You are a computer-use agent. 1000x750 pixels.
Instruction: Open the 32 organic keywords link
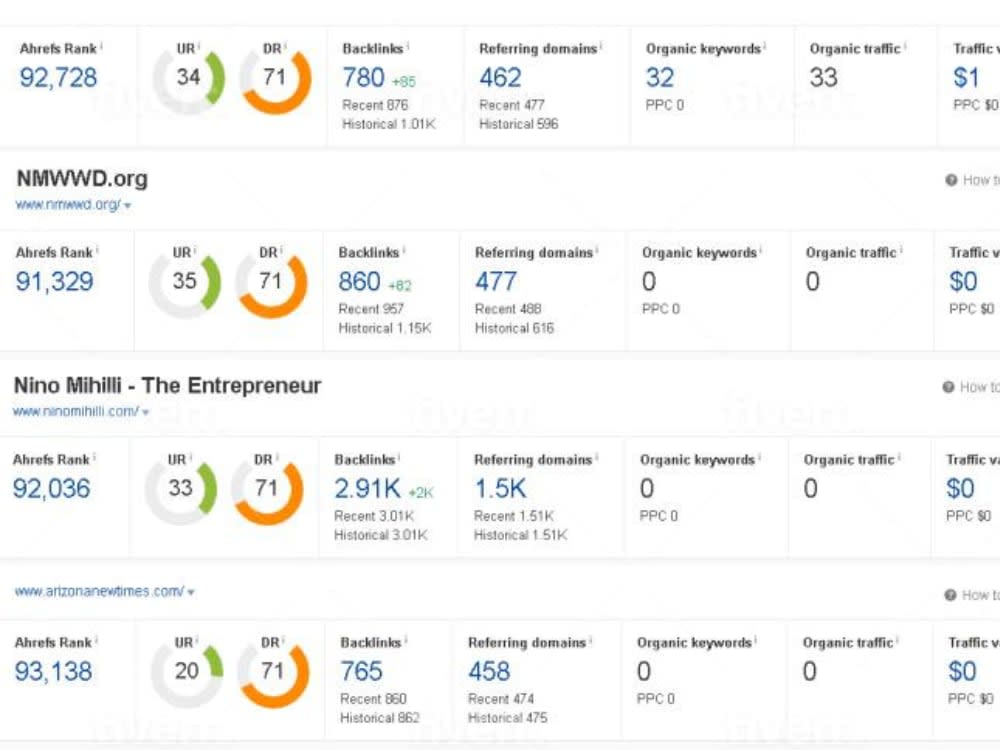(659, 78)
